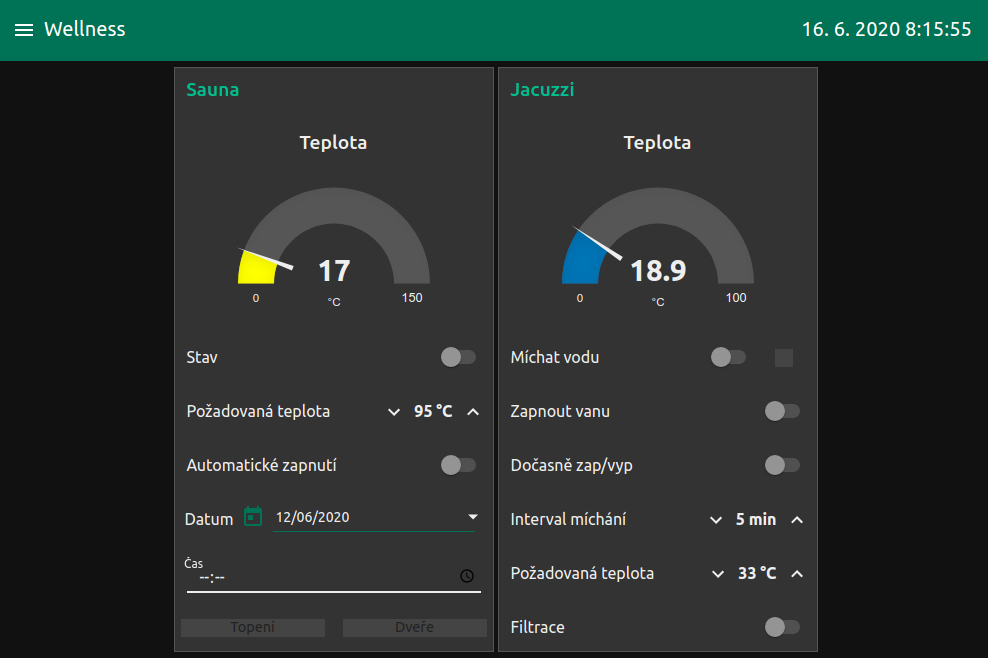Screen dimensions: 988x658
Task: Click the Čas time input field
Action: click(x=320, y=577)
